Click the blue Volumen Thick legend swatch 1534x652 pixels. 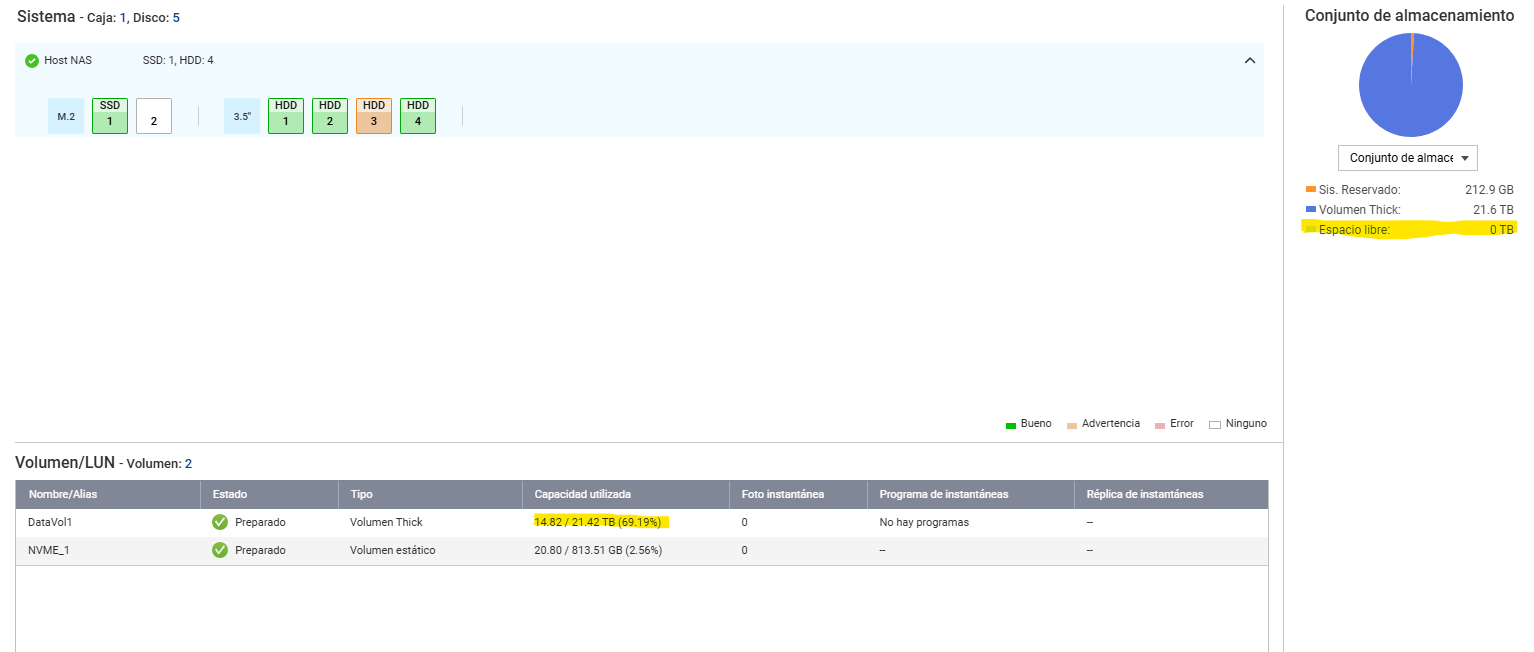tap(1311, 210)
